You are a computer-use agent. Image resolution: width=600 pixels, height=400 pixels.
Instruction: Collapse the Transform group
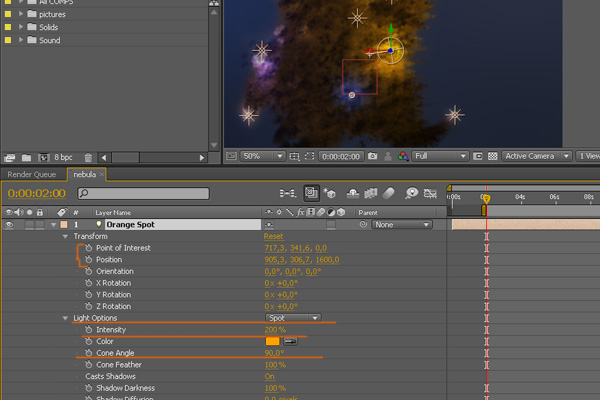coord(65,237)
